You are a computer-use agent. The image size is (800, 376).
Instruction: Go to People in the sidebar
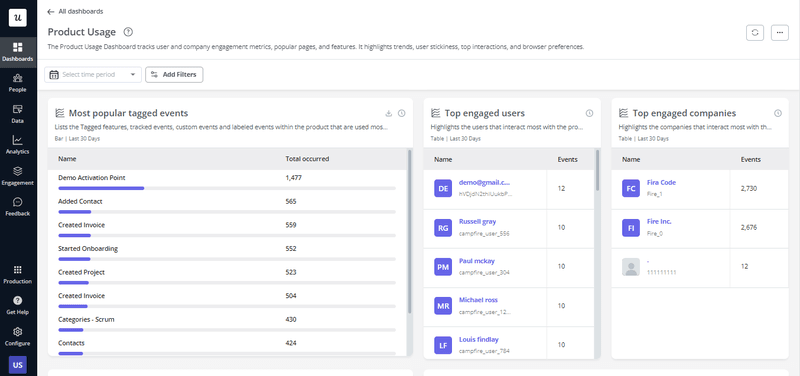point(18,83)
